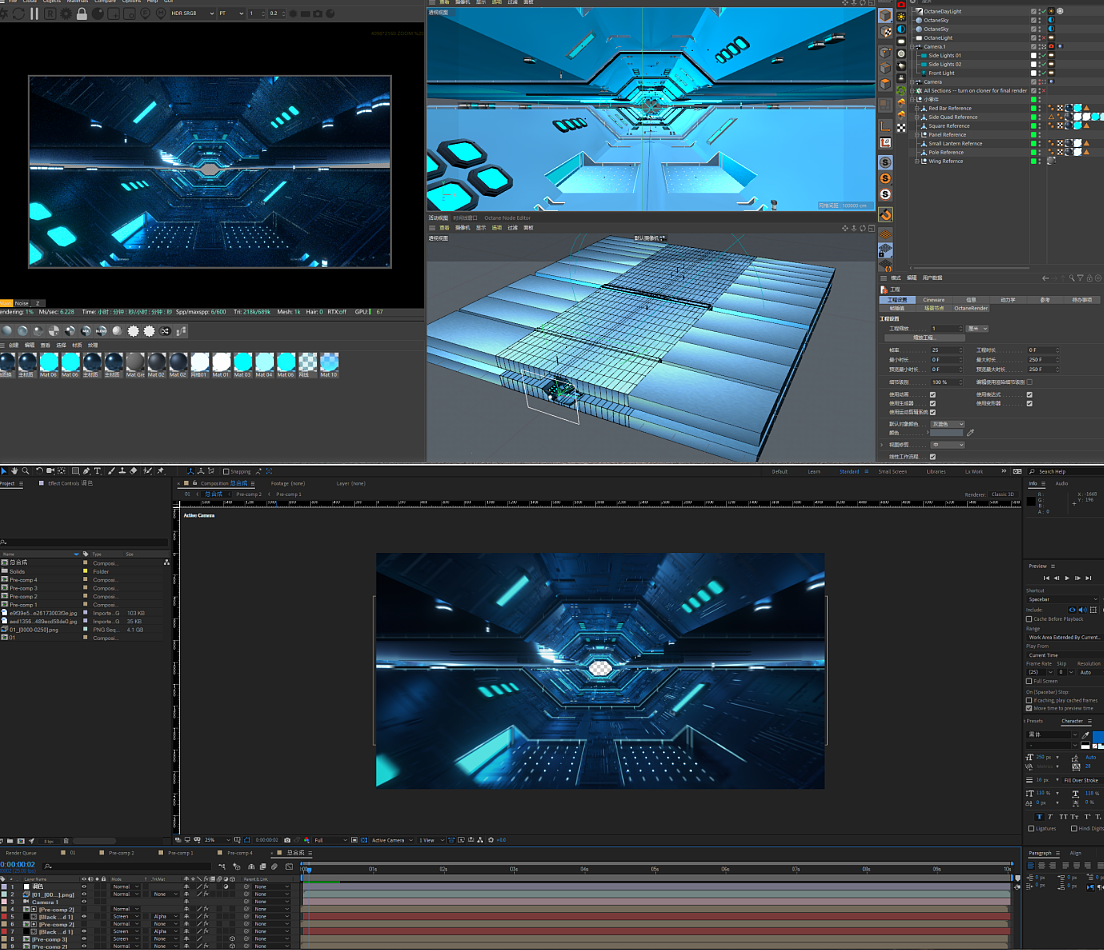Switch to the Pre-comp 4 timeline tab
This screenshot has width=1104, height=950.
pyautogui.click(x=239, y=853)
